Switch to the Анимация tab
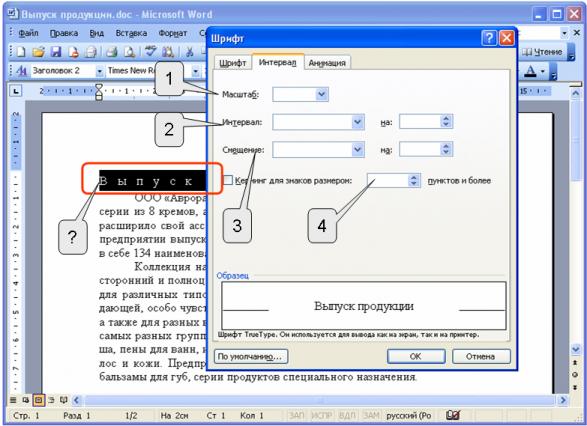Screen dimensions: 587x426 [327, 63]
